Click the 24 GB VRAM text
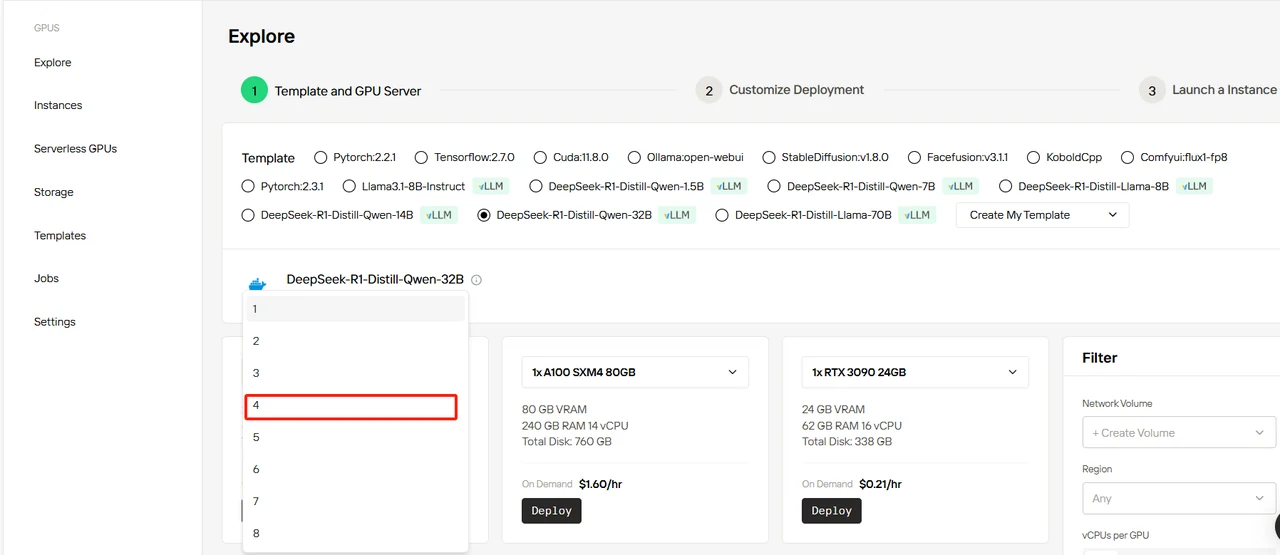Image resolution: width=1280 pixels, height=555 pixels. (x=834, y=409)
